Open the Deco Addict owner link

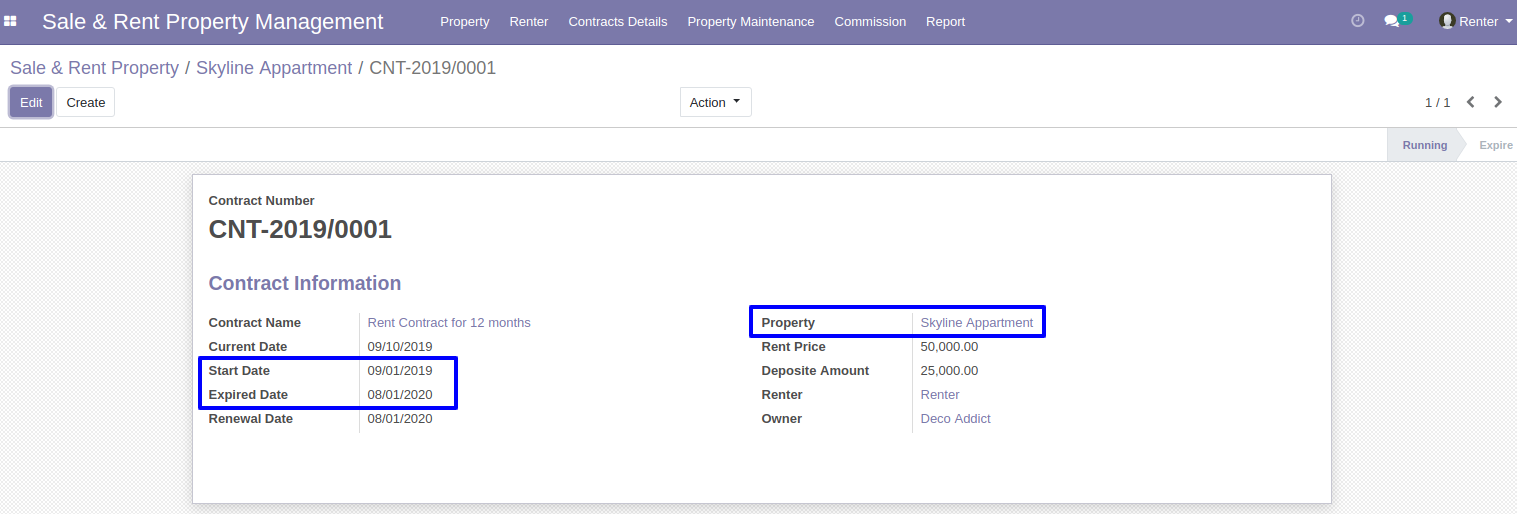[x=956, y=419]
